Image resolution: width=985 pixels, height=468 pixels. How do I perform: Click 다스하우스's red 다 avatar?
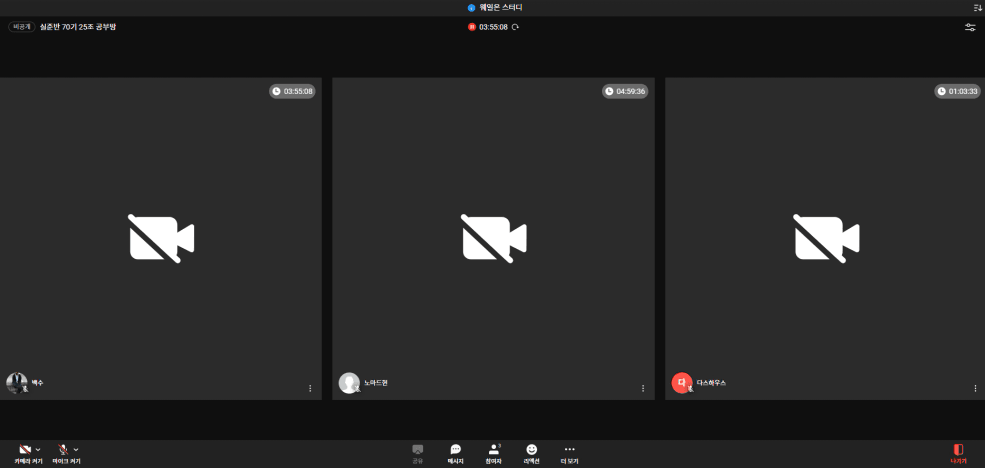click(682, 383)
